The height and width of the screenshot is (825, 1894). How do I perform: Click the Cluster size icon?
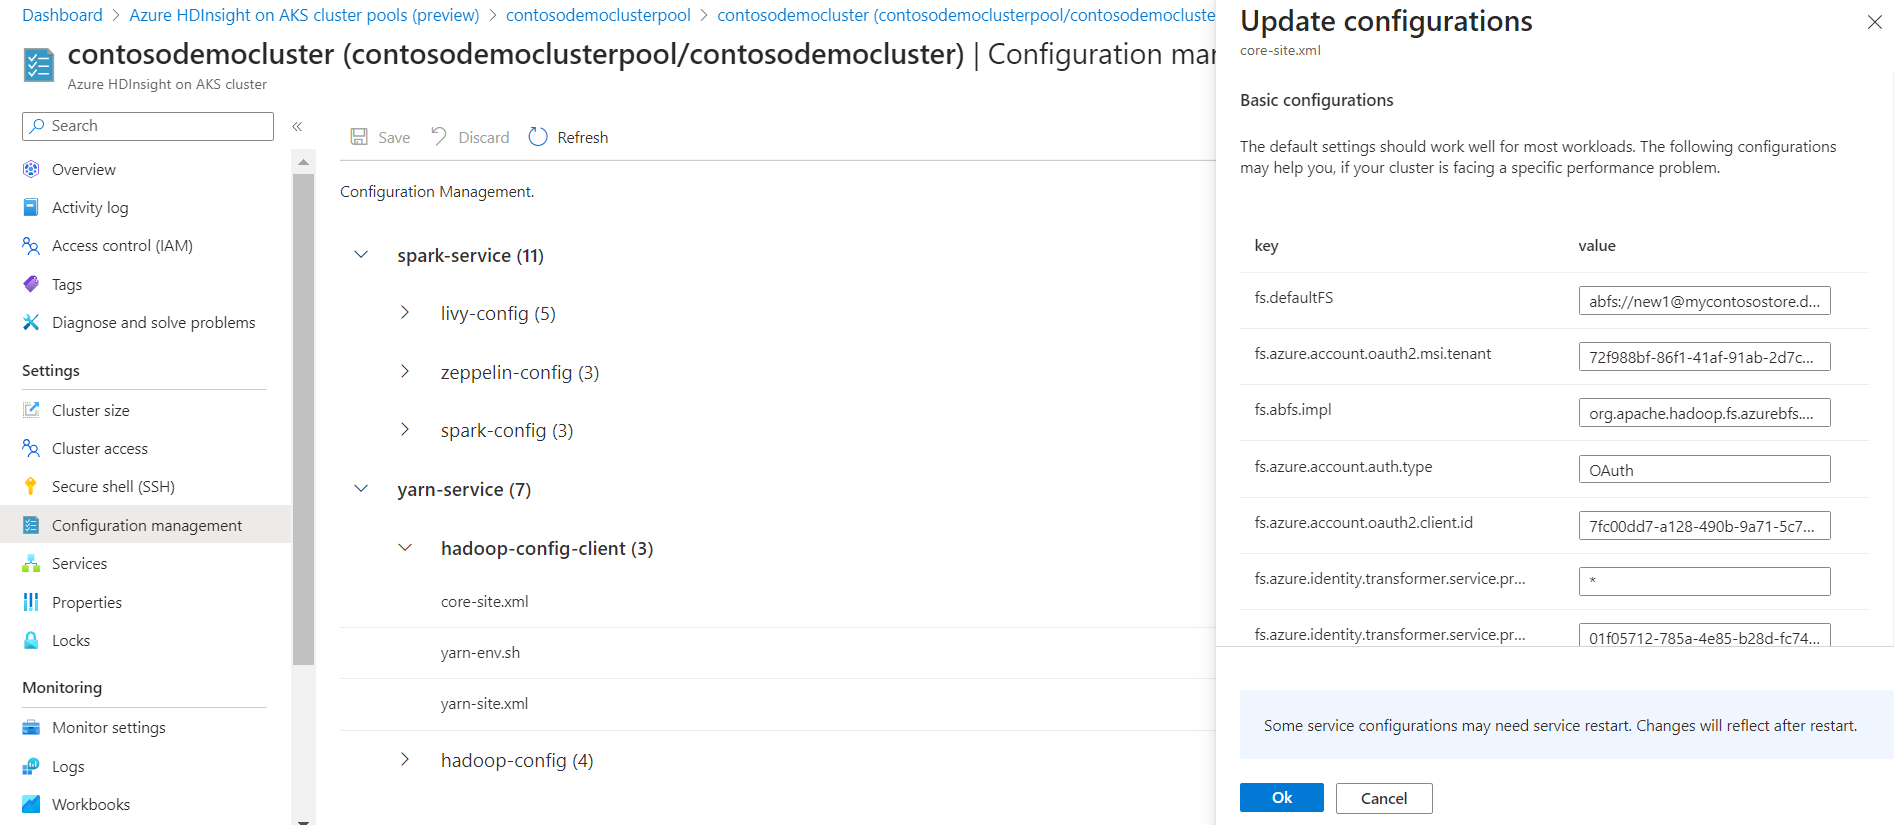pos(31,410)
